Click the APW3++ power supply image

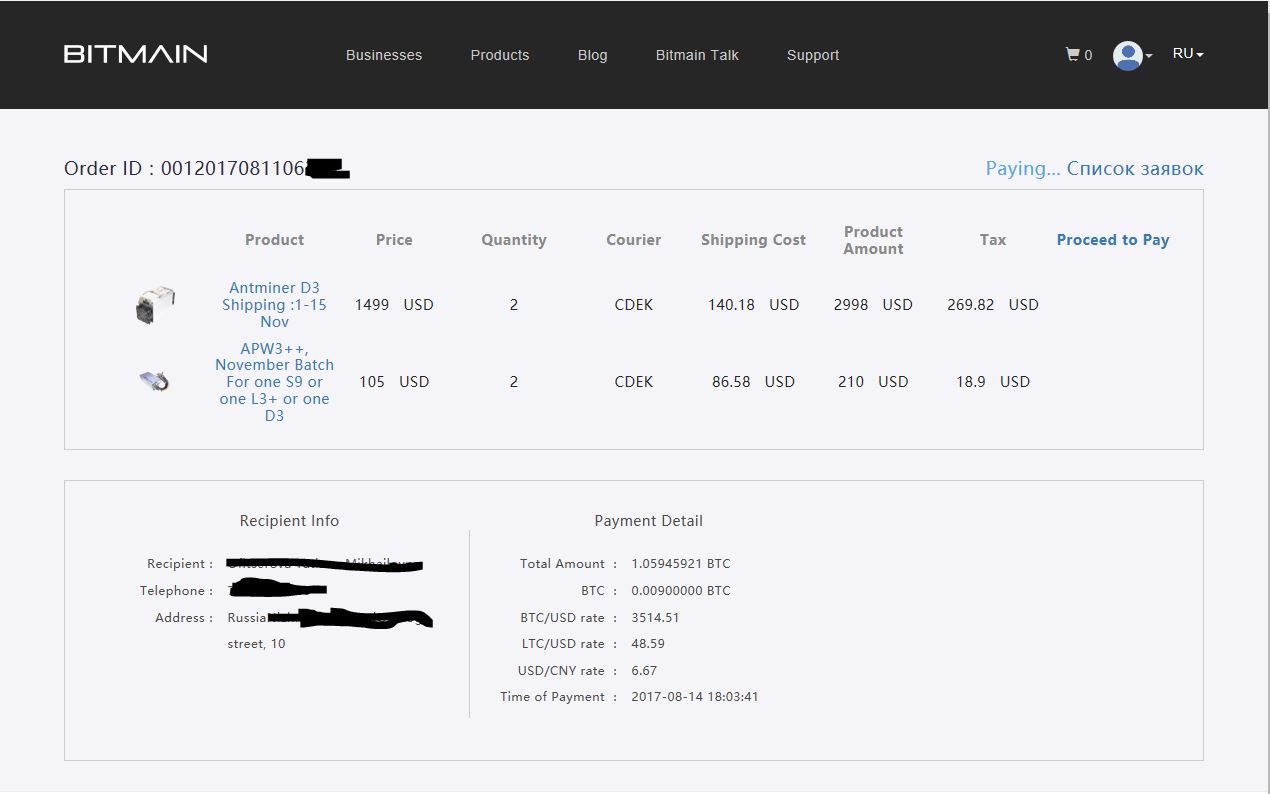click(154, 381)
